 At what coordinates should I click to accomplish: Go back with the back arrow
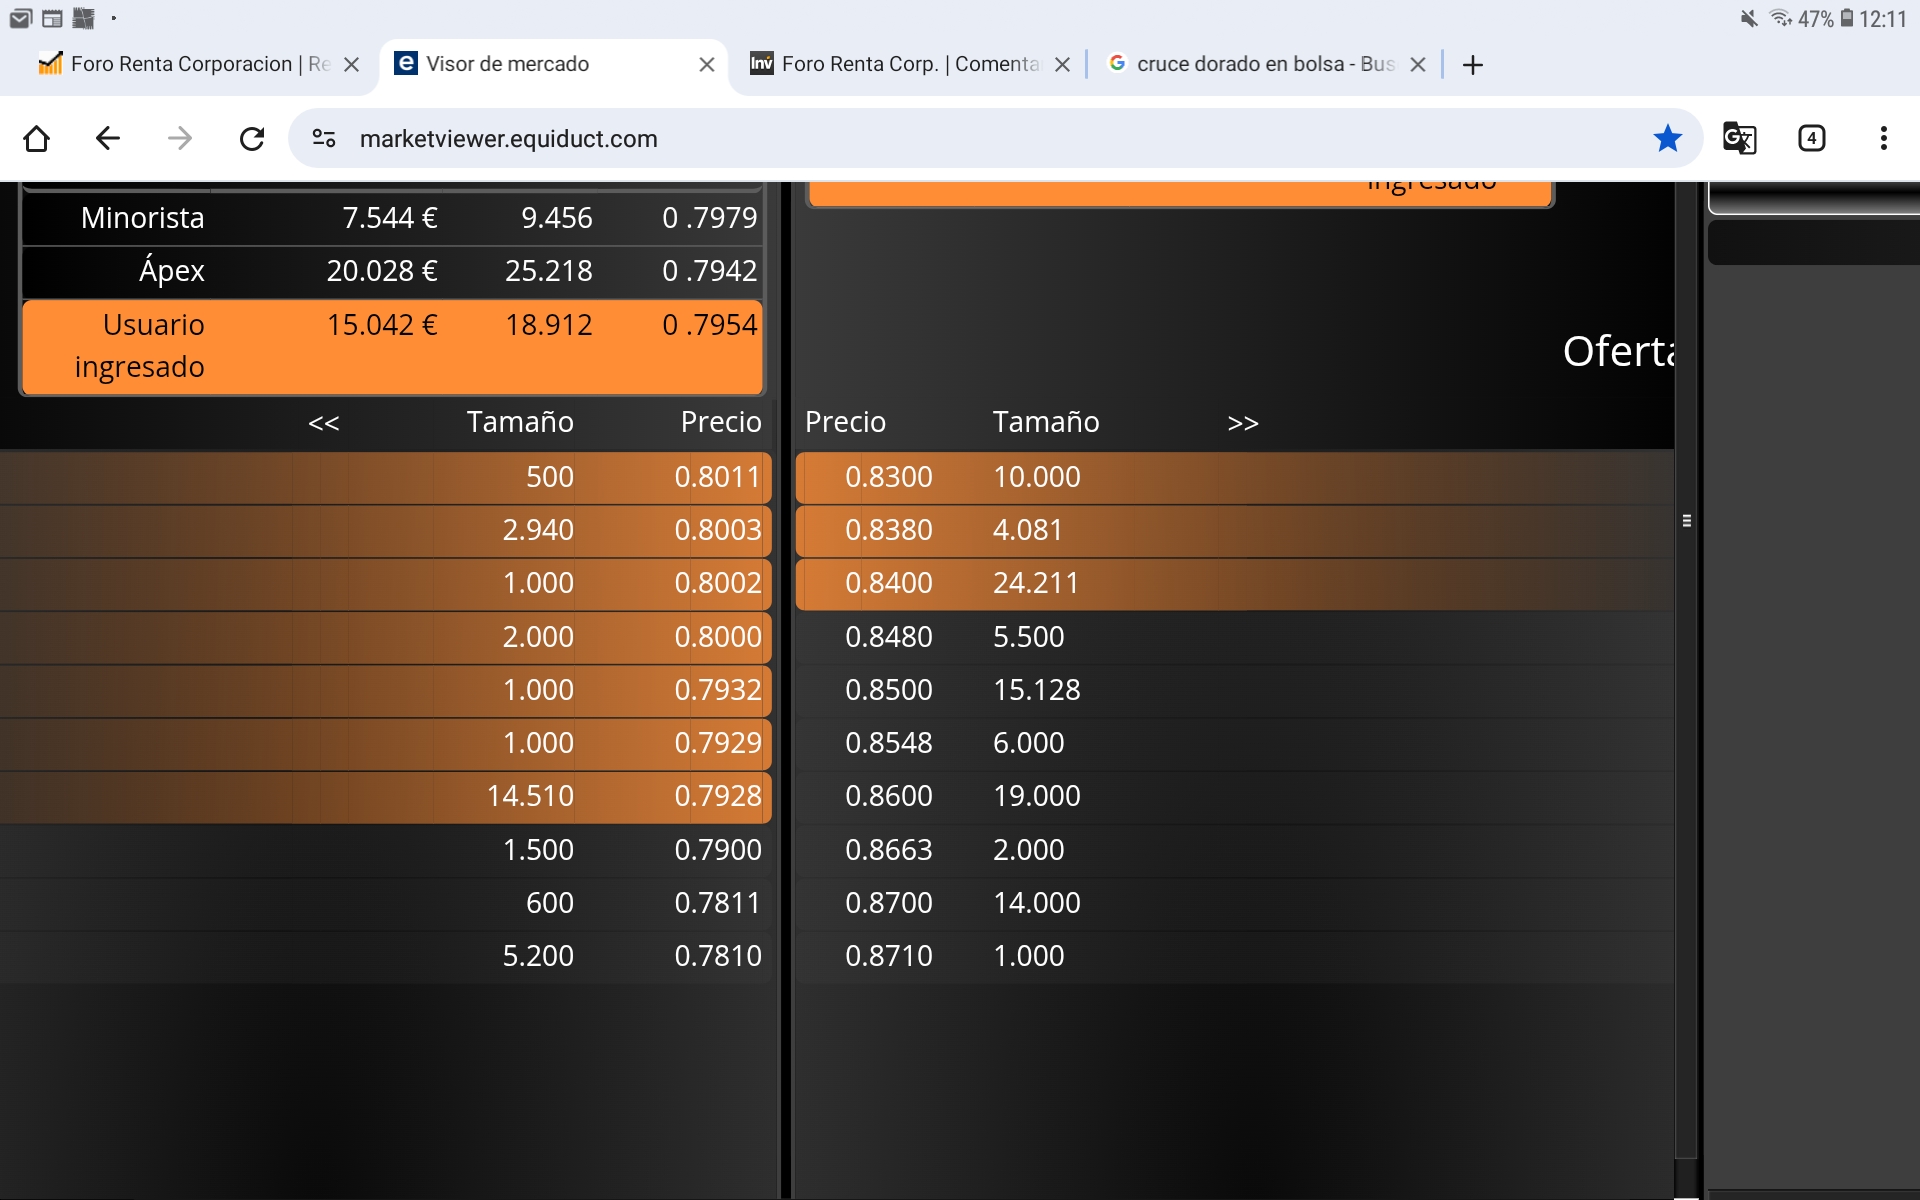[108, 138]
